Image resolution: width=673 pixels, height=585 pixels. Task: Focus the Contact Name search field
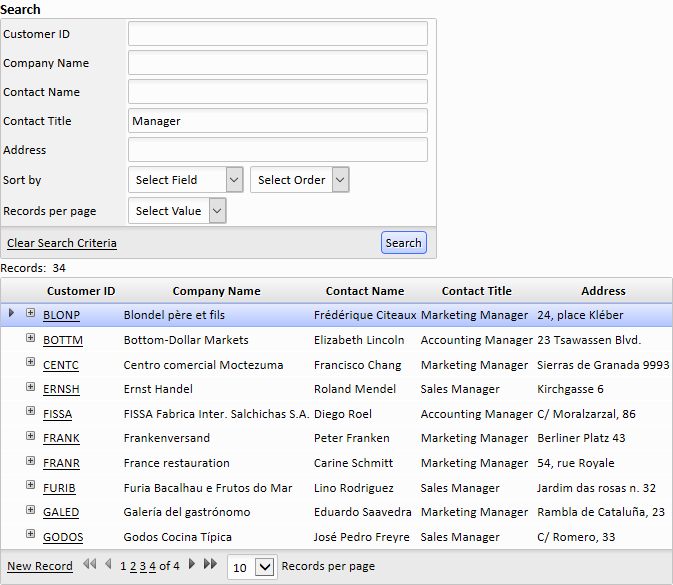pyautogui.click(x=278, y=91)
